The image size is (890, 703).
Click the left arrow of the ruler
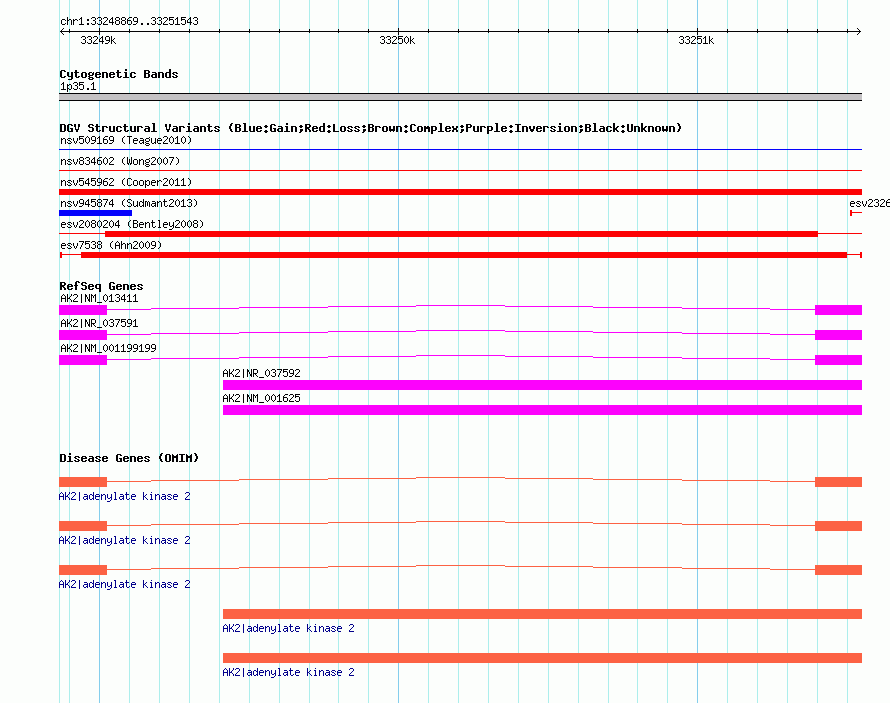(62, 32)
